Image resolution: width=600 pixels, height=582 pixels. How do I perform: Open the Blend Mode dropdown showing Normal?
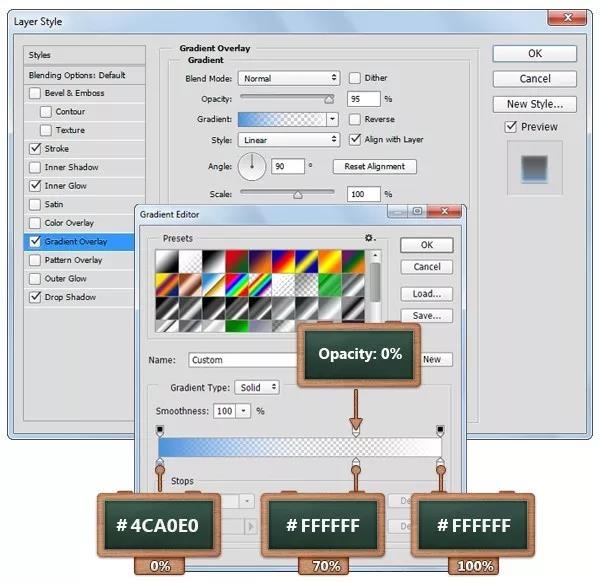[x=289, y=78]
